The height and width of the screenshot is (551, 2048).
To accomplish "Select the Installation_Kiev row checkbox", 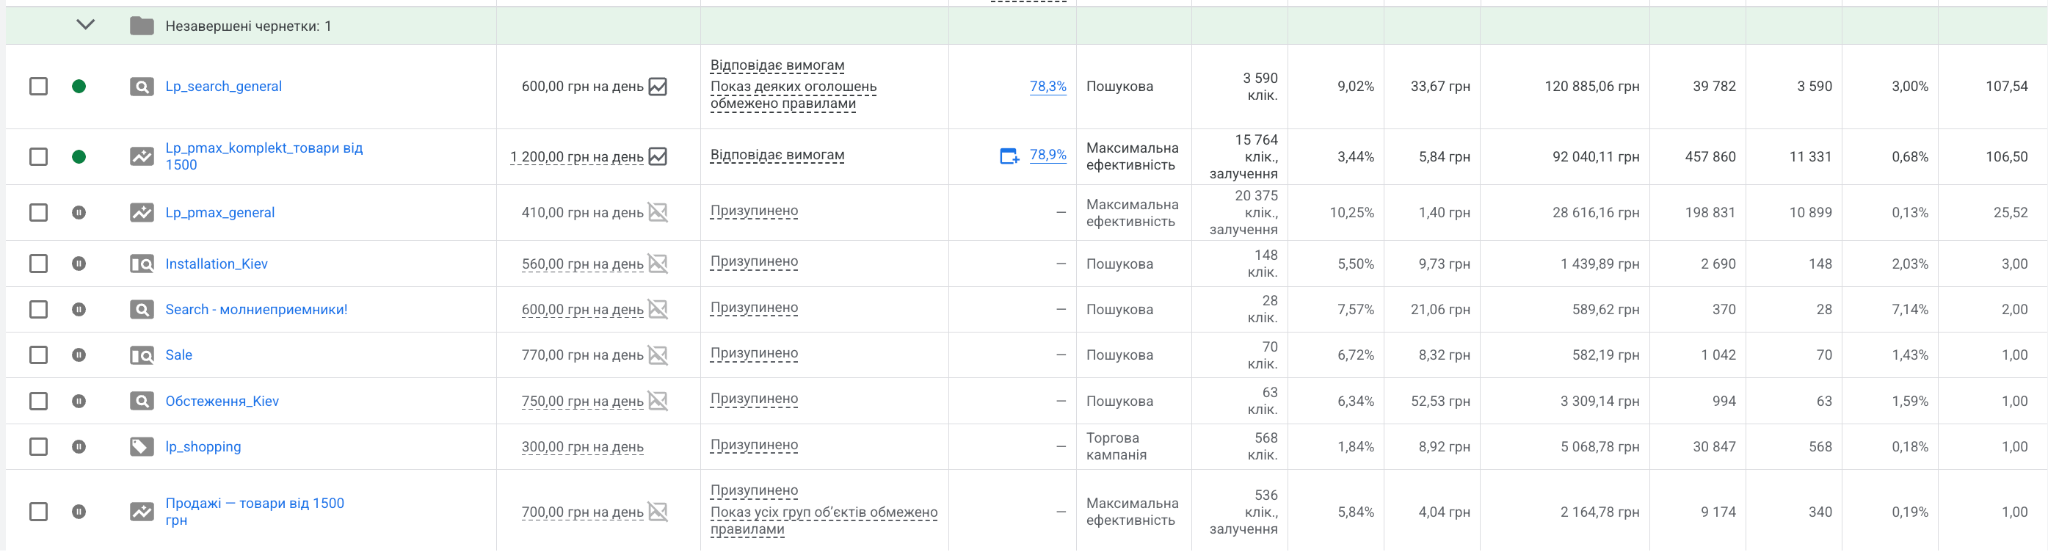I will [38, 263].
